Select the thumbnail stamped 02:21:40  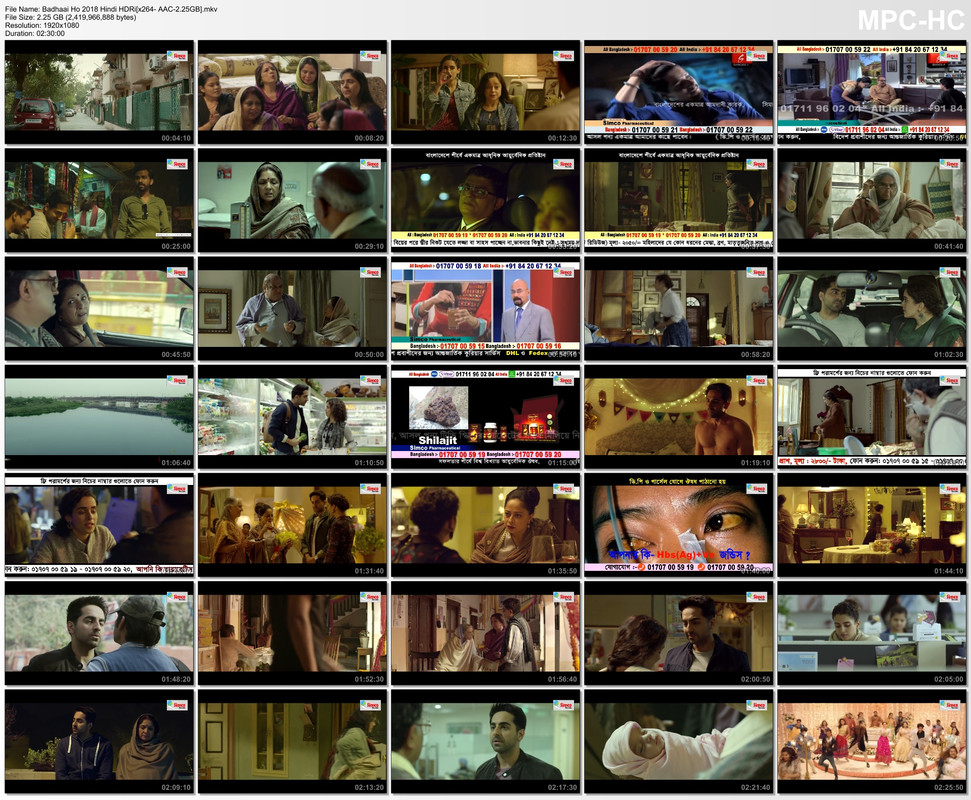pos(679,742)
